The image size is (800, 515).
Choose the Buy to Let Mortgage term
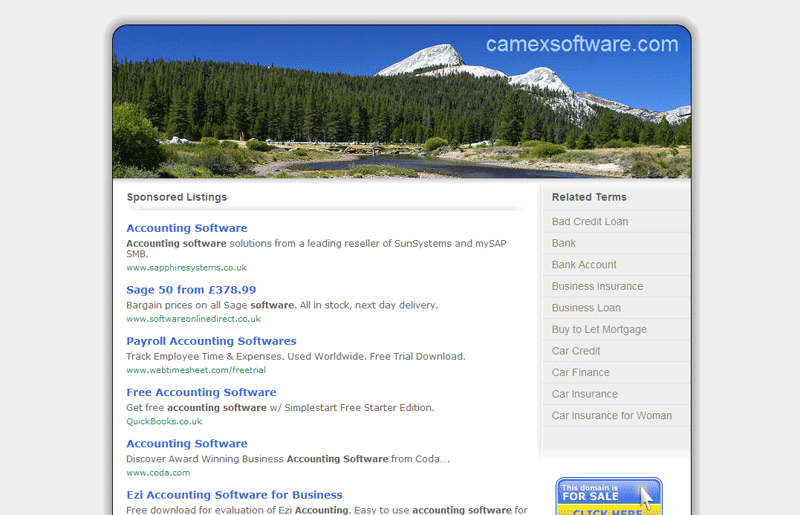[x=599, y=329]
